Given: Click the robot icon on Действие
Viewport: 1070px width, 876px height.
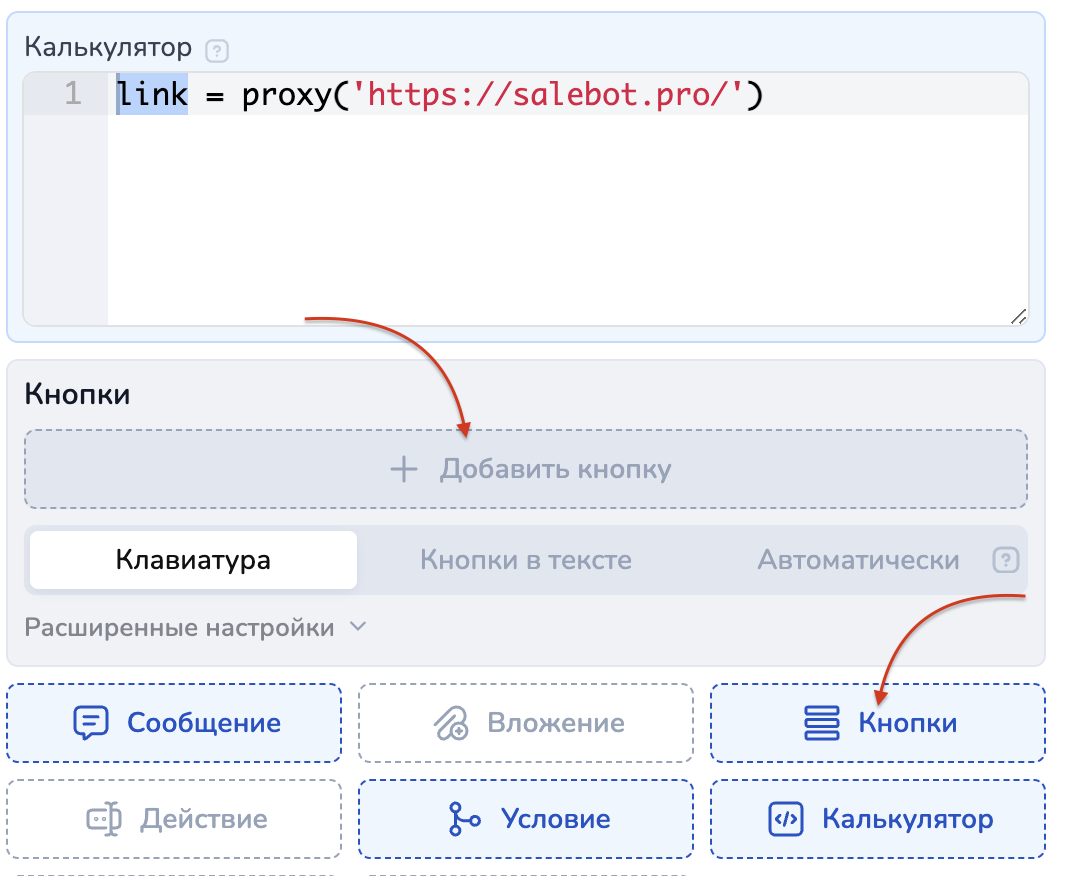Looking at the screenshot, I should point(104,820).
